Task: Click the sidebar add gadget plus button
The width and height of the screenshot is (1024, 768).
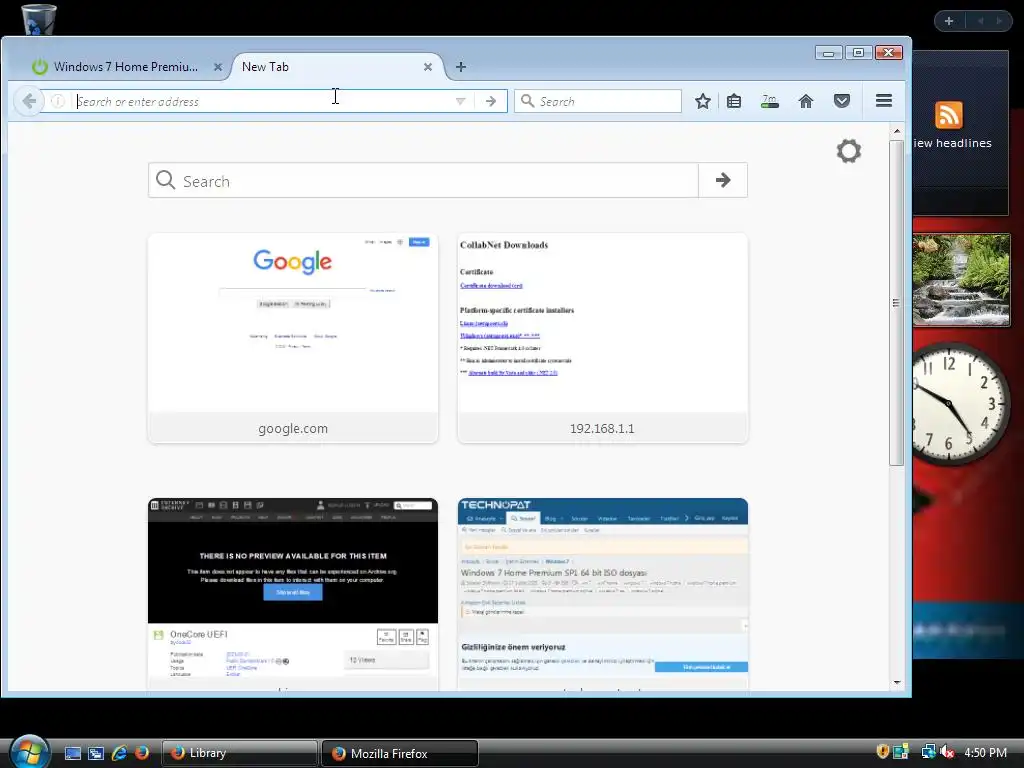Action: 949,21
